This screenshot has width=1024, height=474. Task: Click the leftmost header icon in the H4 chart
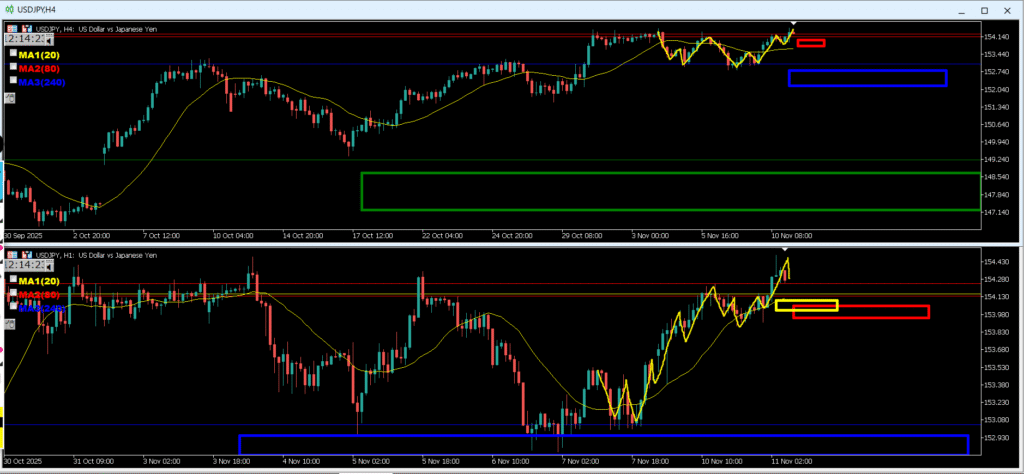pos(10,28)
